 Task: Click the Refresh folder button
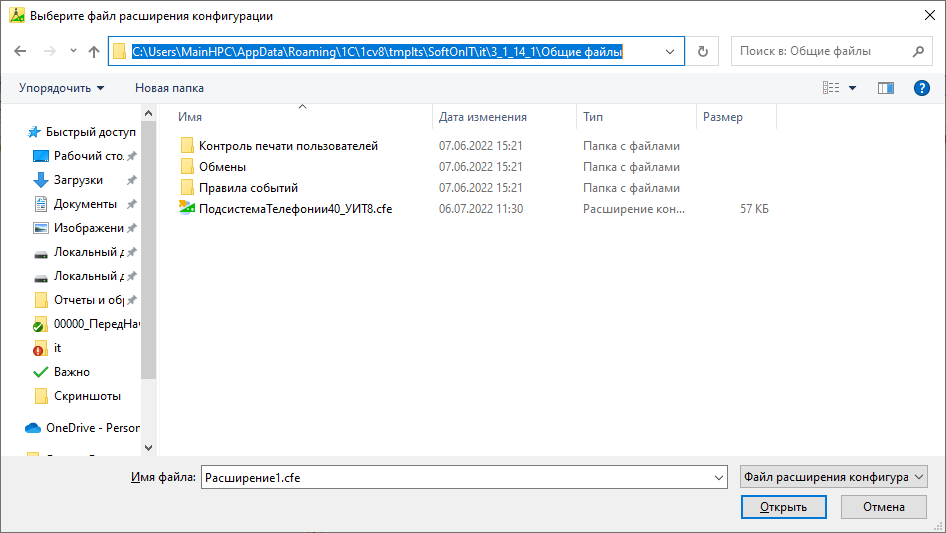703,51
